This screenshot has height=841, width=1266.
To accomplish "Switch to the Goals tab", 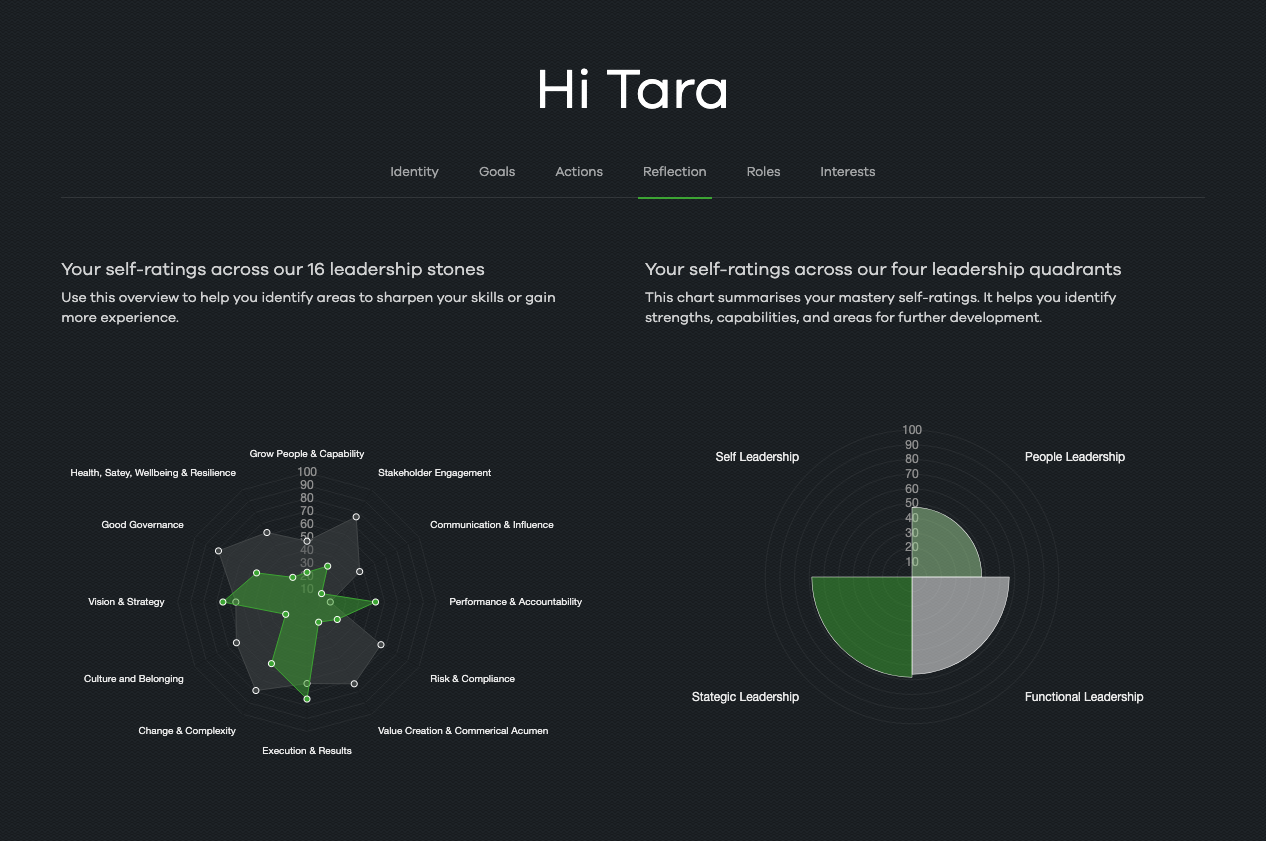I will coord(497,172).
